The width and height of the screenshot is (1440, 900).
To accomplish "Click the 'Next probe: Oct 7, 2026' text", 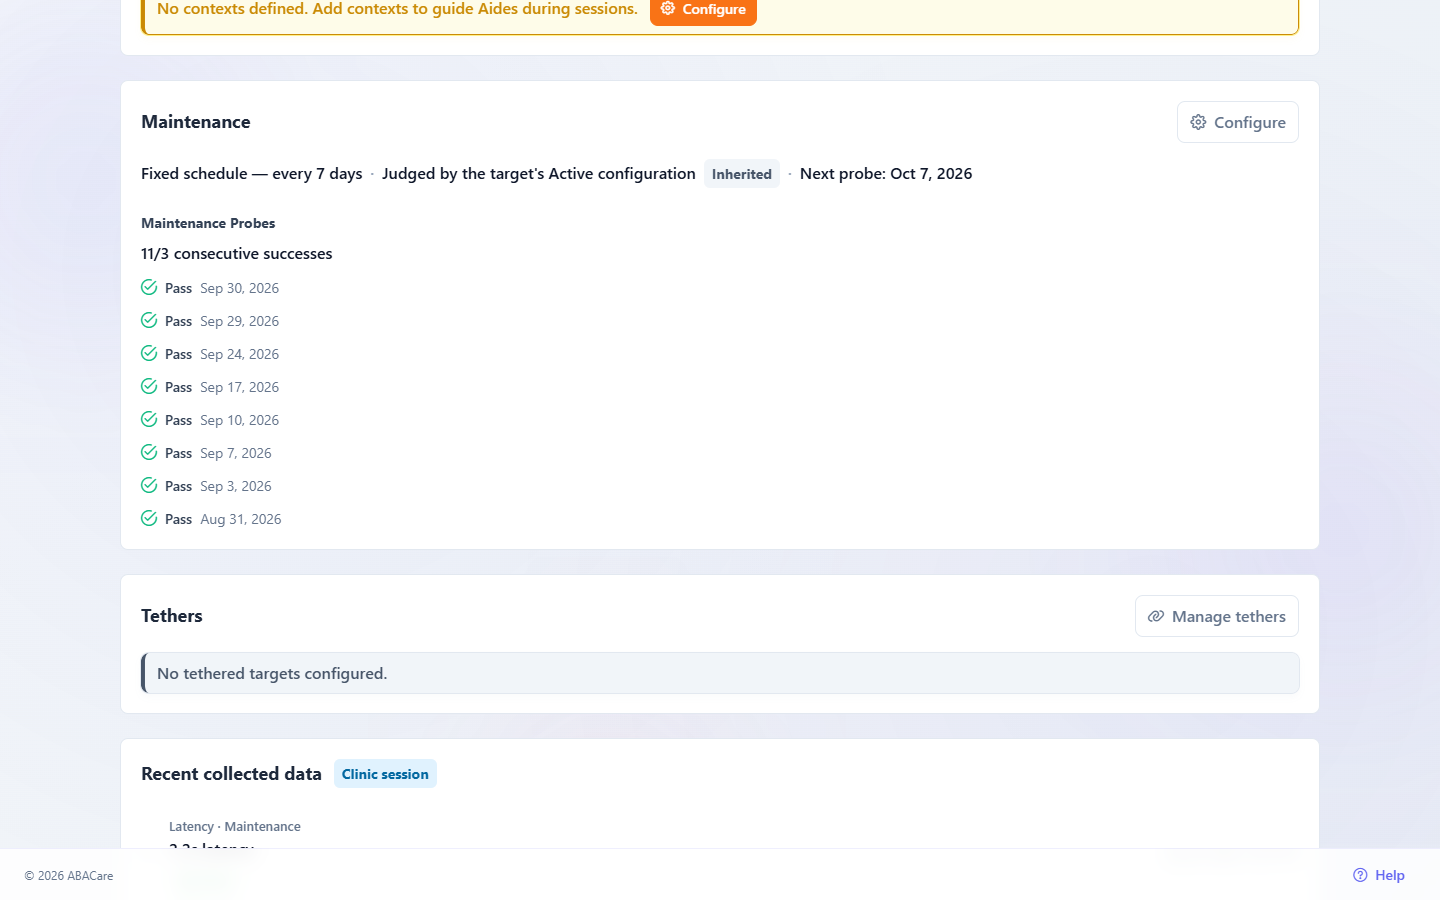I will pos(886,174).
